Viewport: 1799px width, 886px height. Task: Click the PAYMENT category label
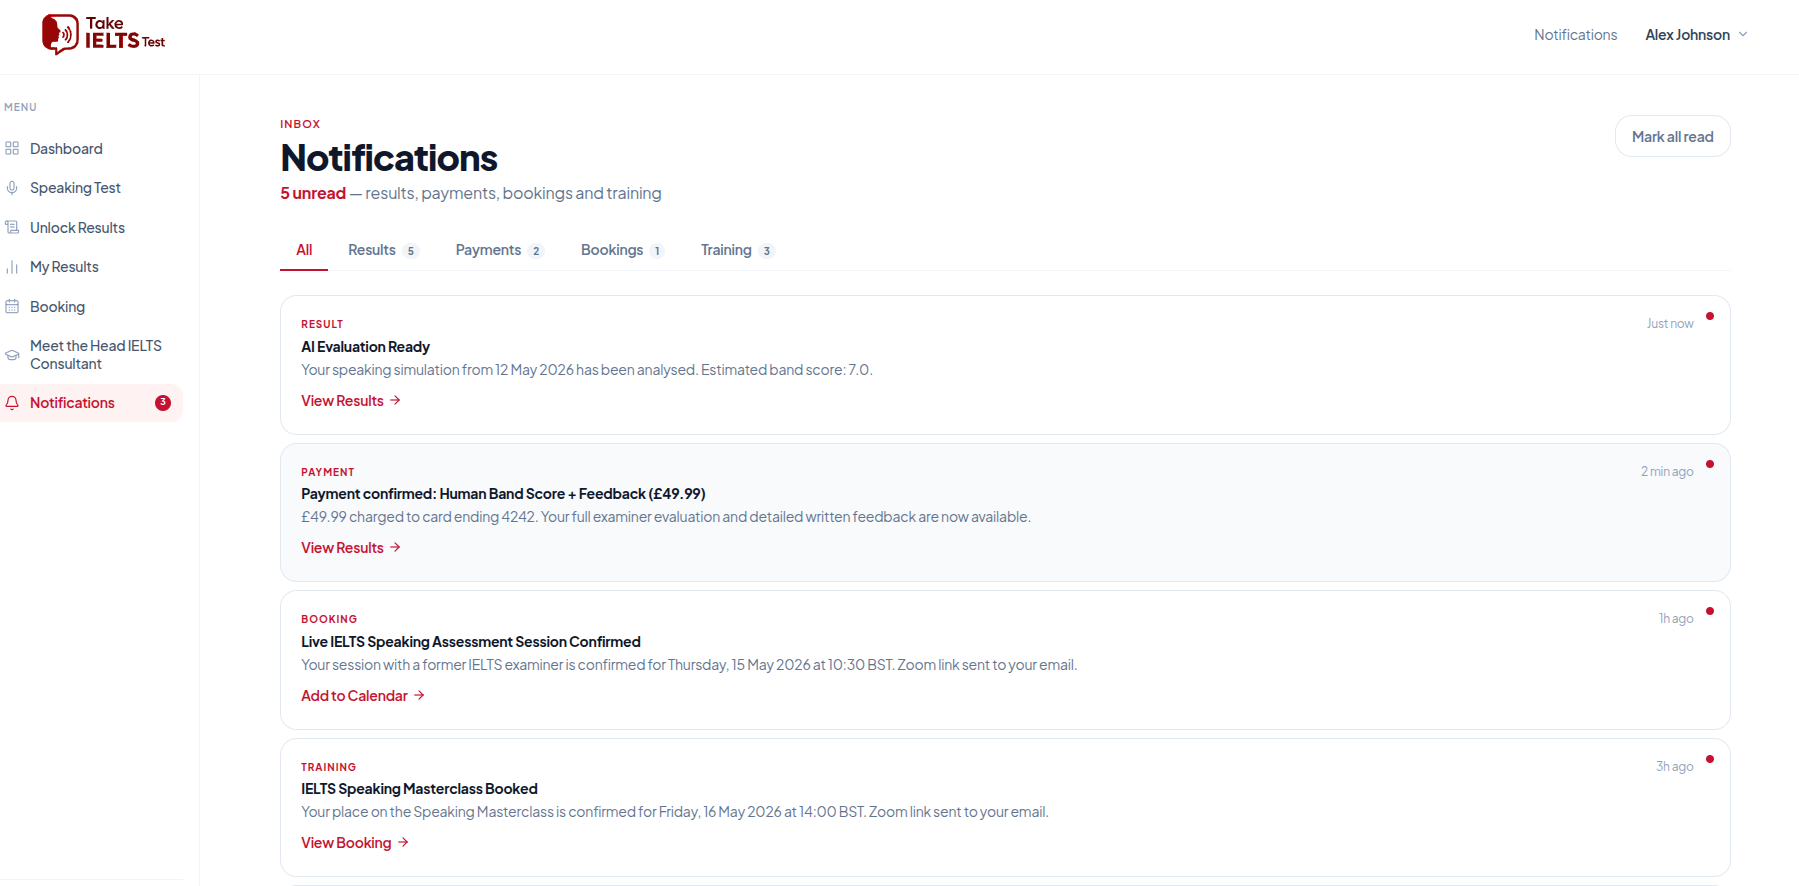[x=328, y=472]
